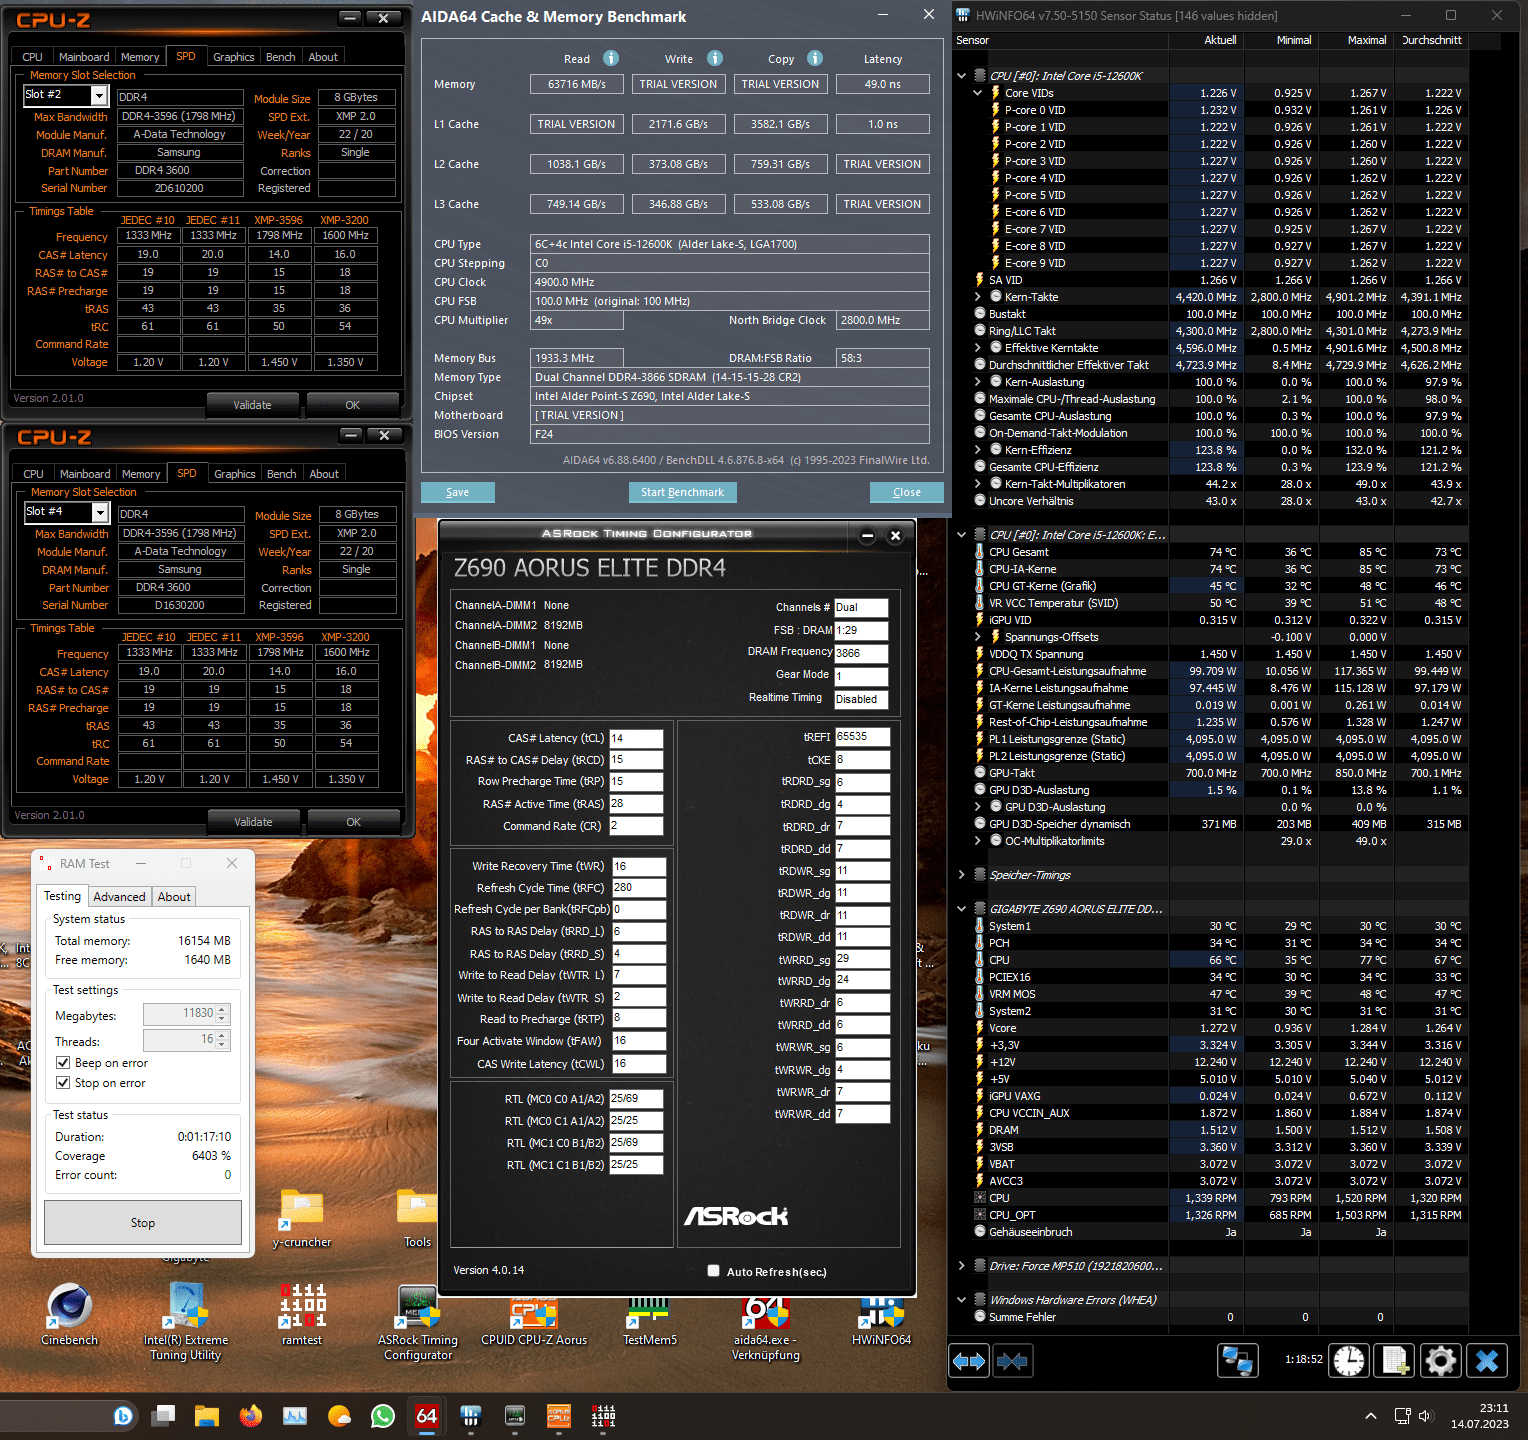This screenshot has width=1528, height=1440.
Task: Click the Aktuell column header in HWiNFO
Action: point(1205,40)
